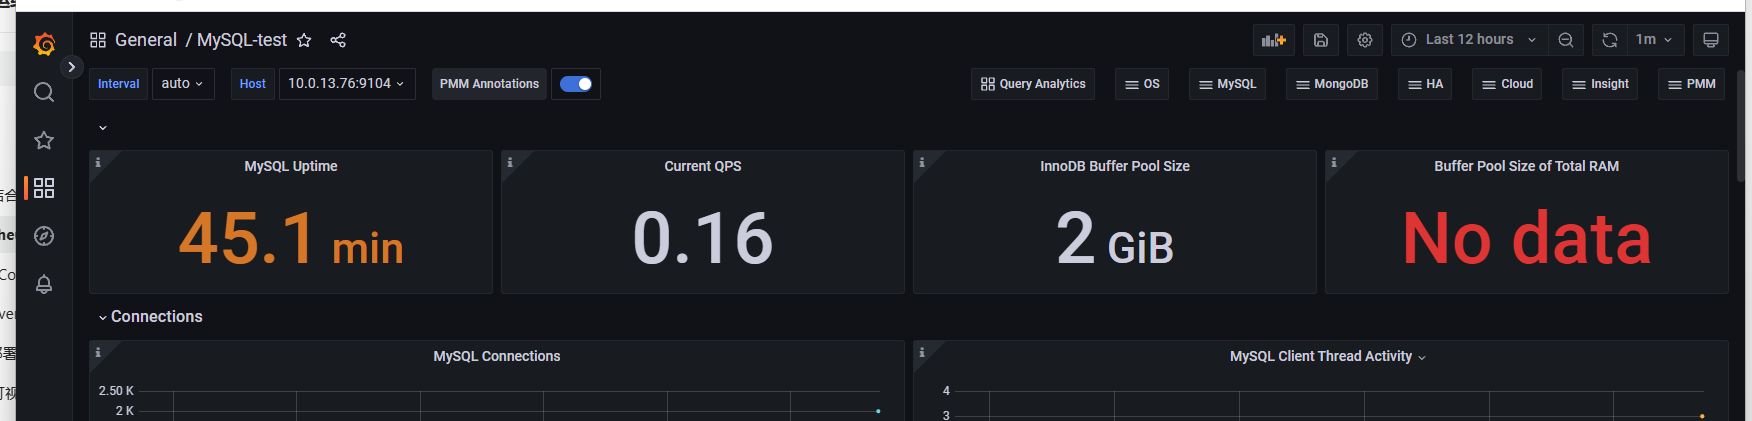Open Starred dashboards star icon in sidebar
The width and height of the screenshot is (1752, 421).
(44, 140)
